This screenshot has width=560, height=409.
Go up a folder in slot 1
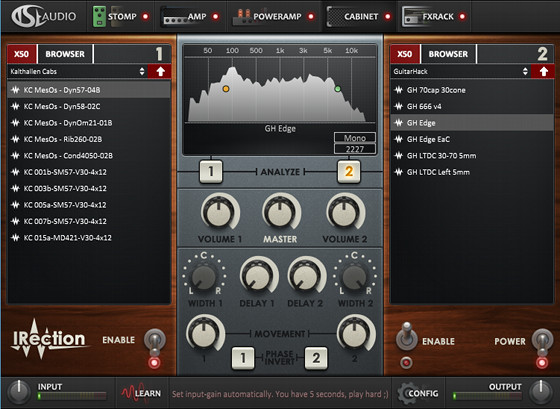(x=160, y=71)
